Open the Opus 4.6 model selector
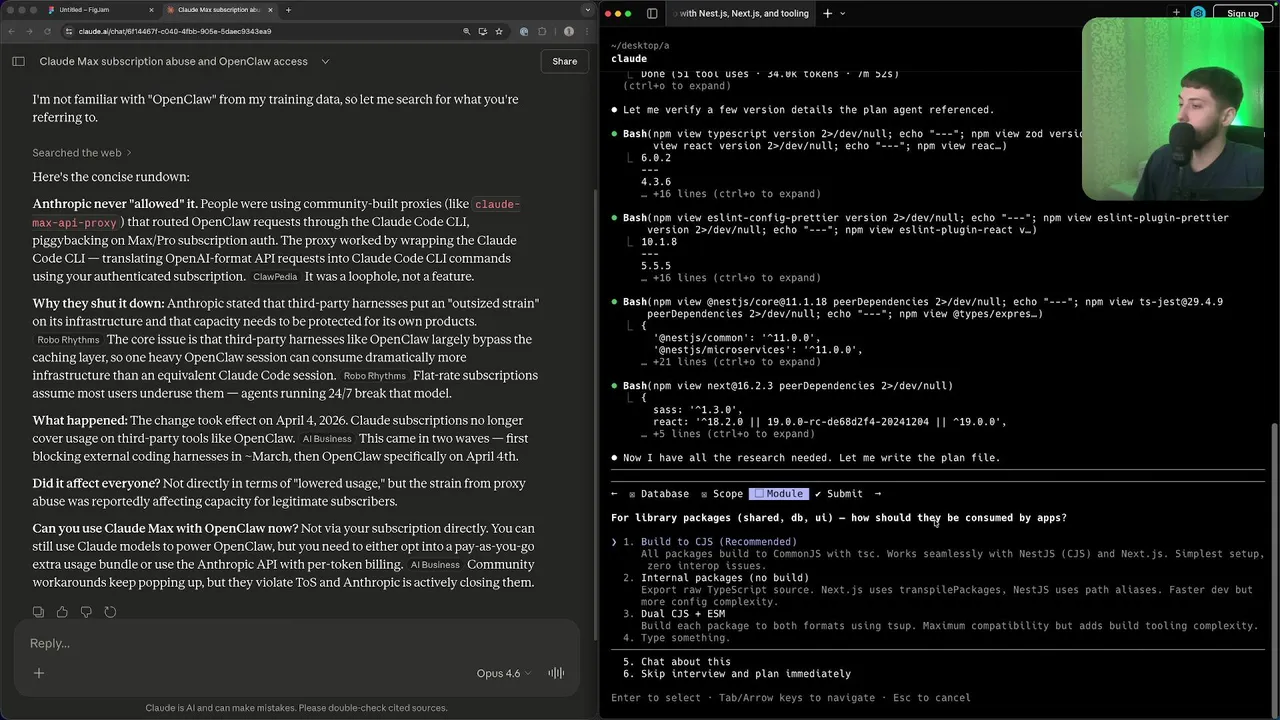 pos(504,673)
